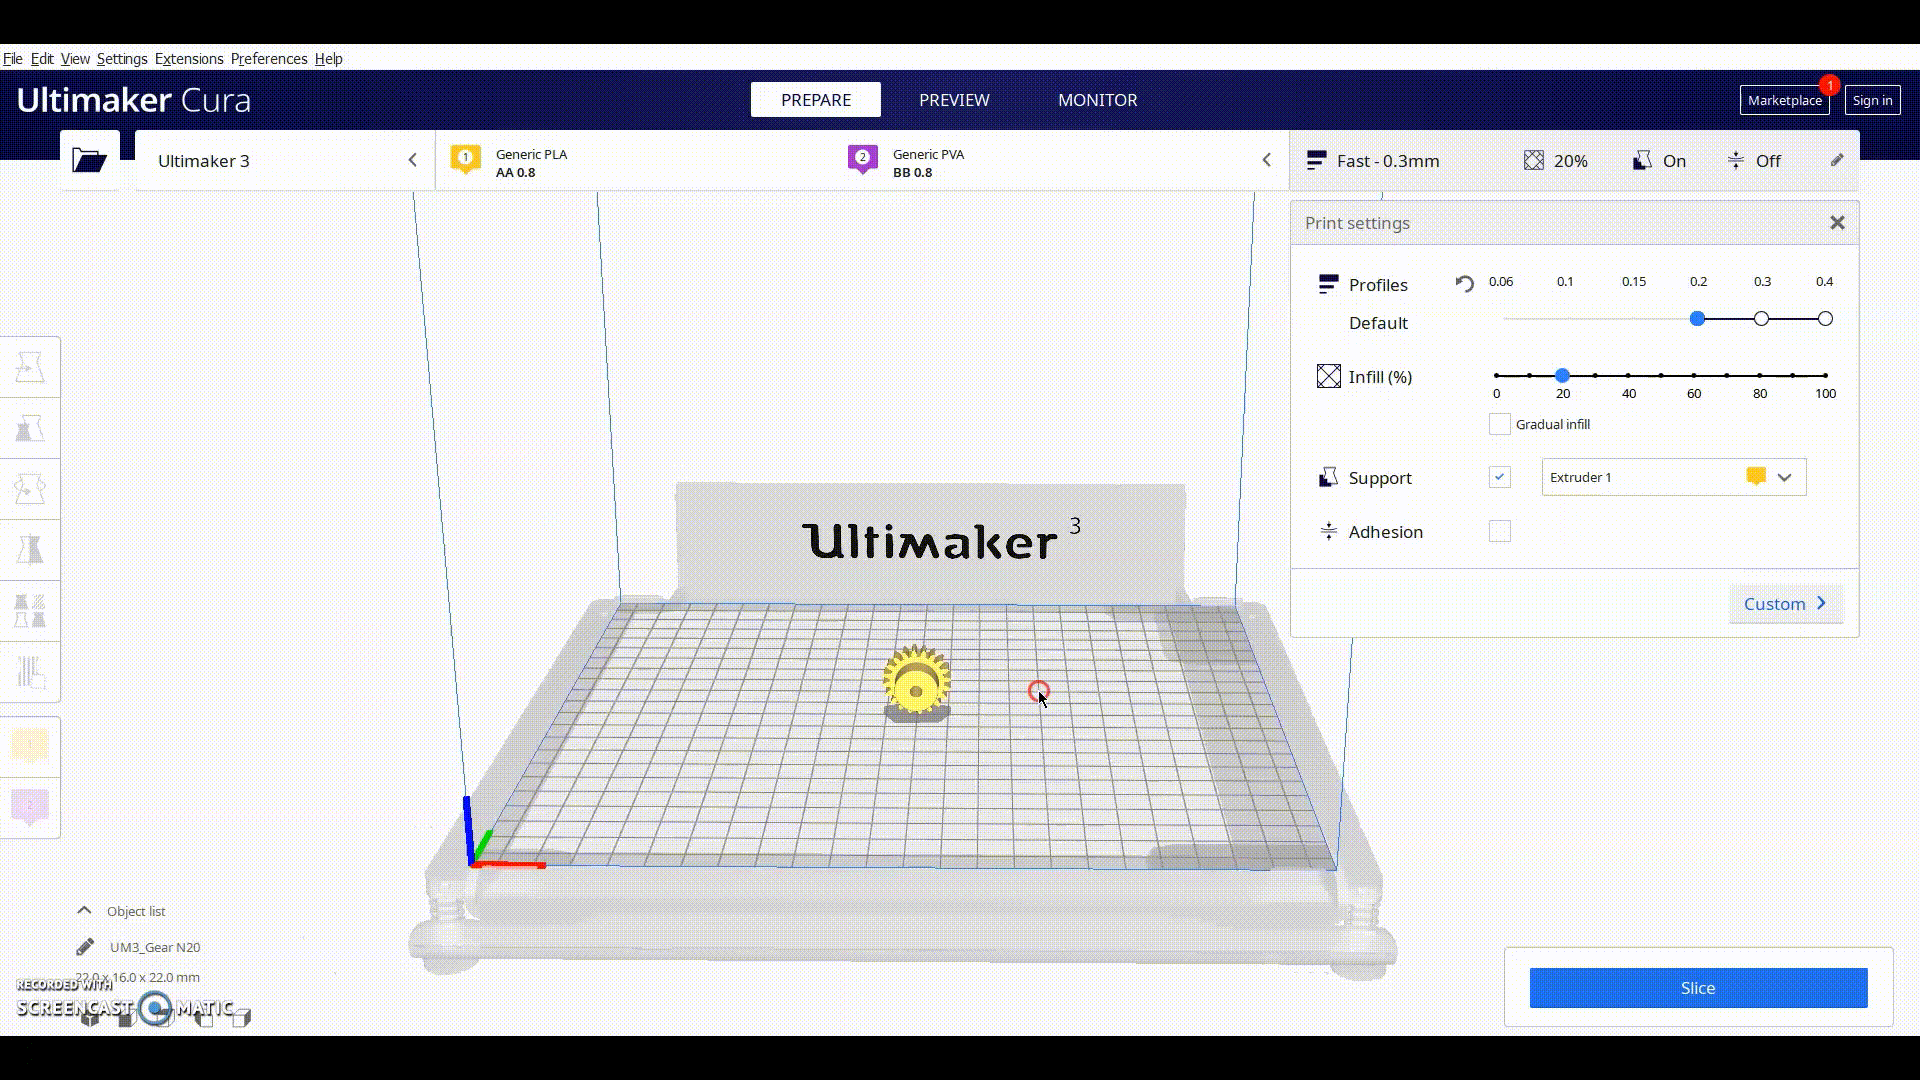Open the Preferences menu

[269, 59]
